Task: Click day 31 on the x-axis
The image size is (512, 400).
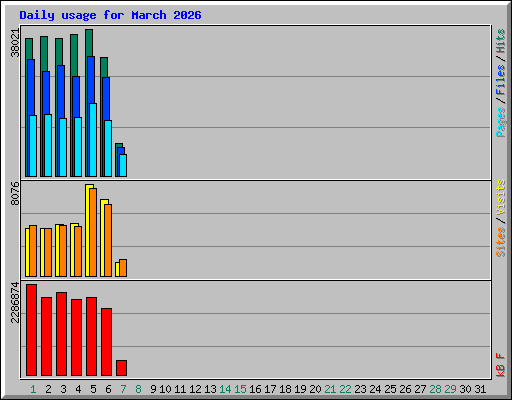Action: click(480, 389)
